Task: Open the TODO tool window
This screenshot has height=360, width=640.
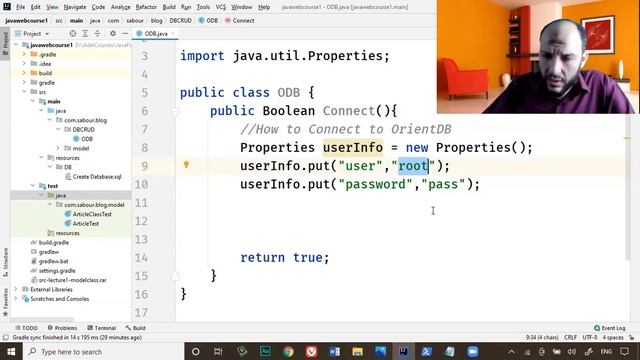Action: click(x=27, y=328)
